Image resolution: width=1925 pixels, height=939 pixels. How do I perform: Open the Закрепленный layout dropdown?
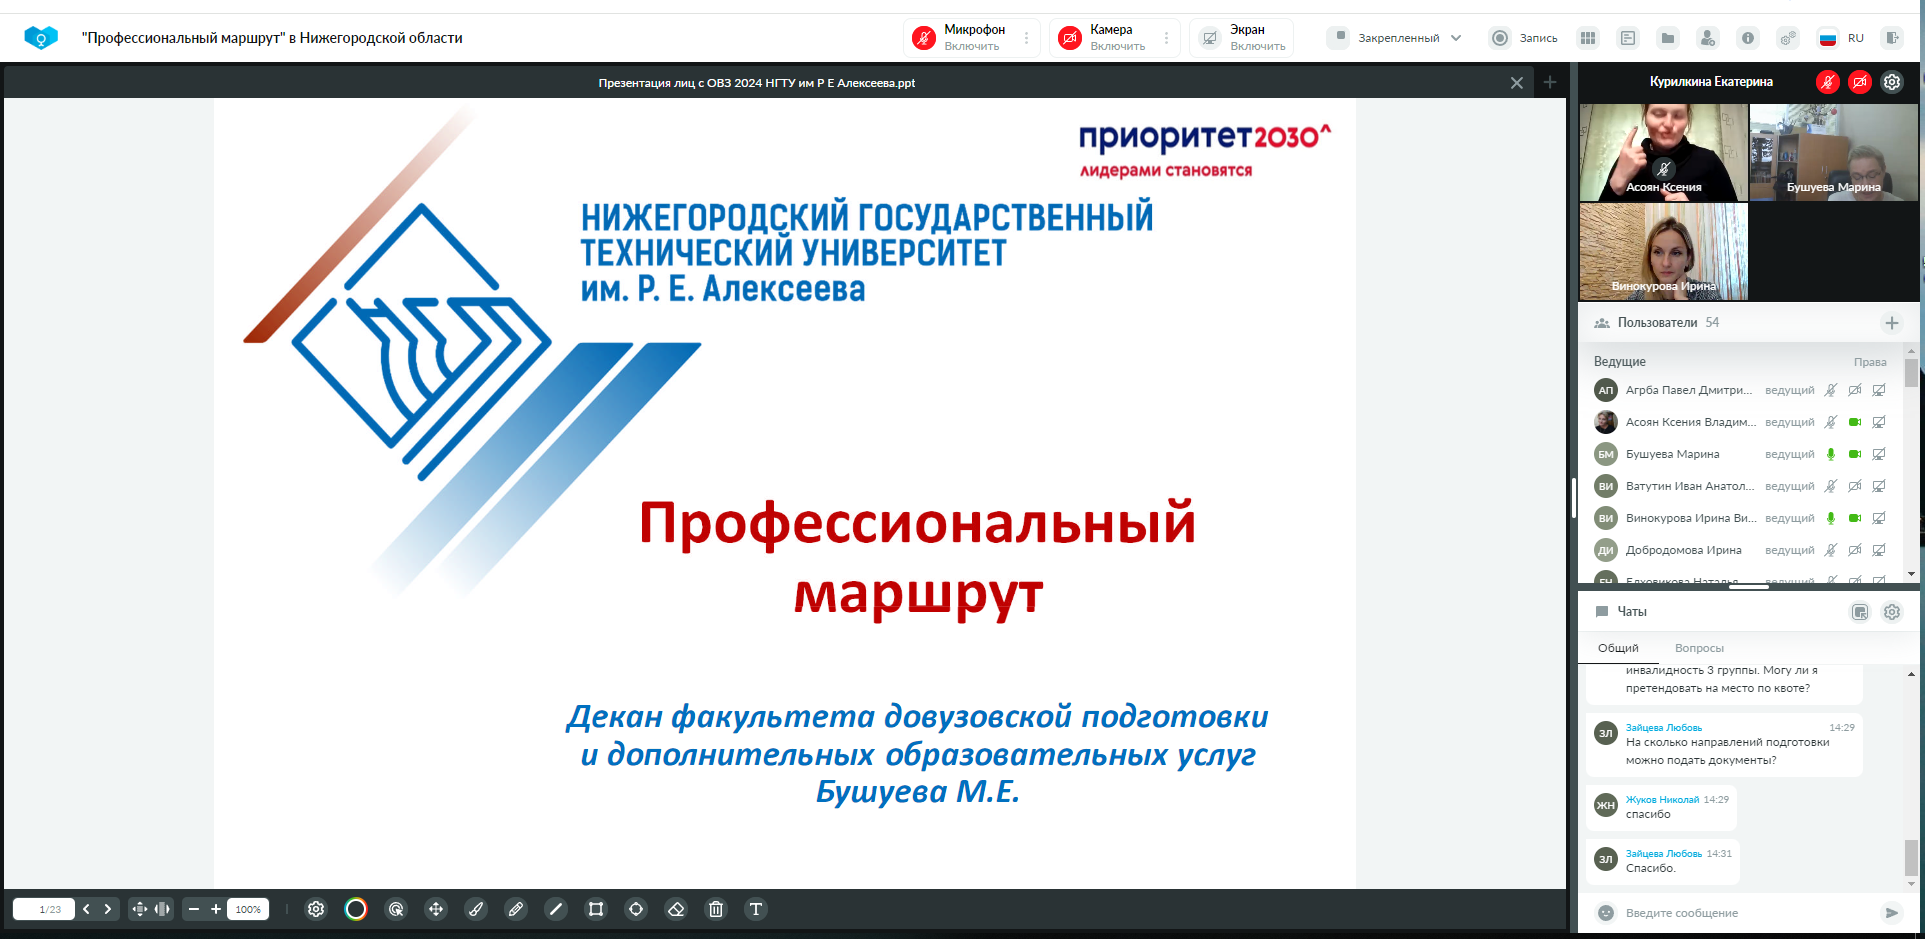[x=1397, y=38]
